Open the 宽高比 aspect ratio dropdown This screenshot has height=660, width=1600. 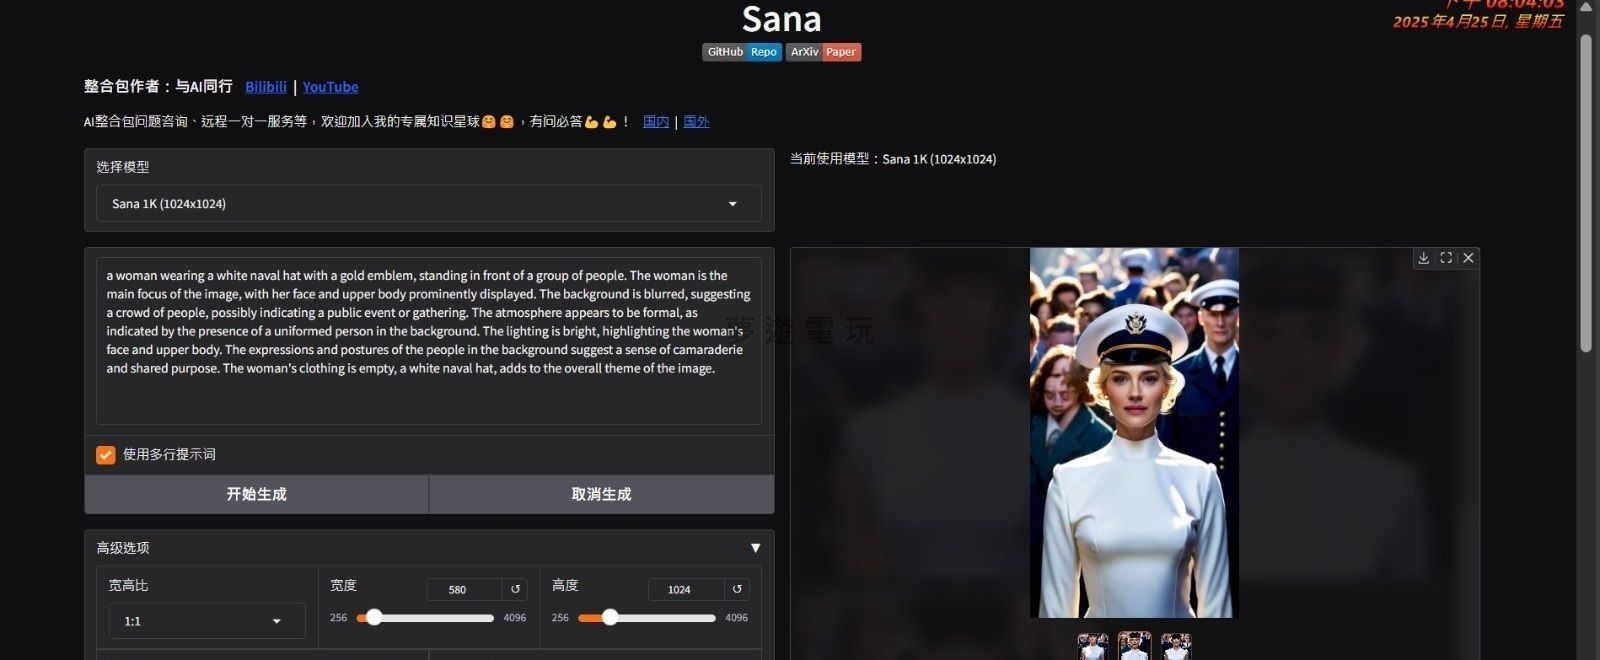point(206,621)
